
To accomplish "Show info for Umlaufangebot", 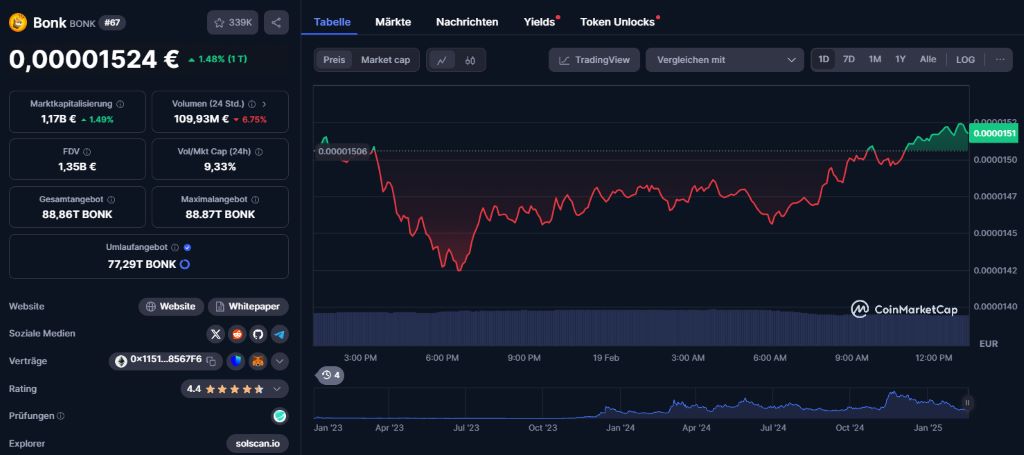I will (174, 248).
